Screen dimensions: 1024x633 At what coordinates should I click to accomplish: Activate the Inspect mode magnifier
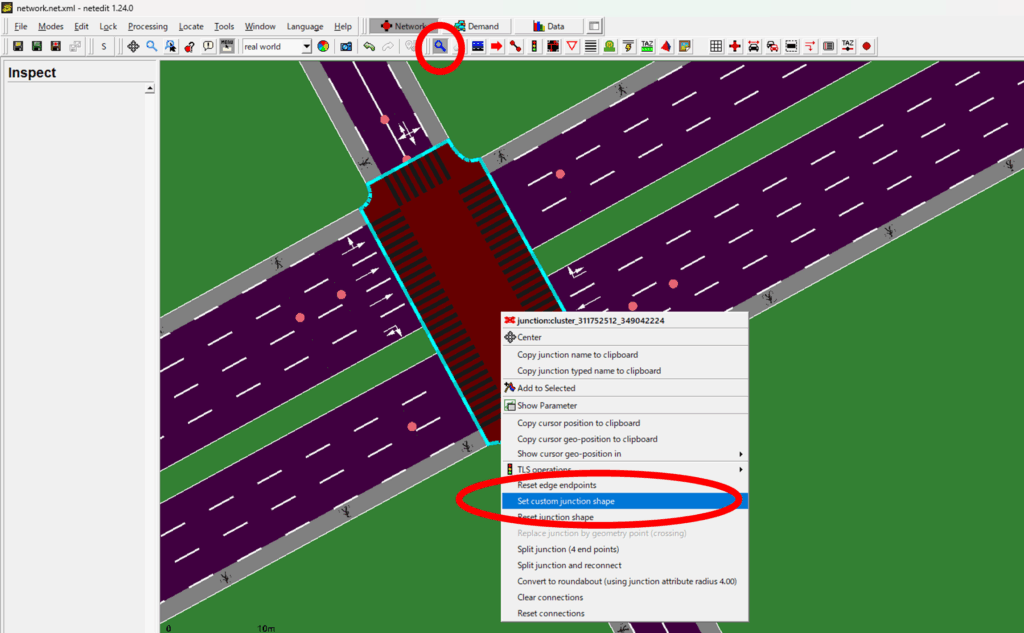coord(440,46)
